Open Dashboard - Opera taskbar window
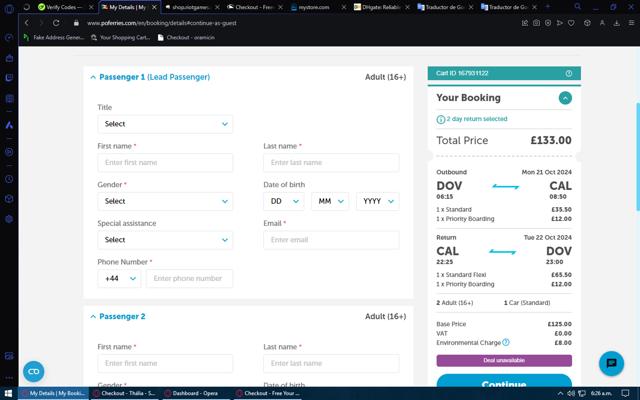Screen dimensions: 640x400 195,393
